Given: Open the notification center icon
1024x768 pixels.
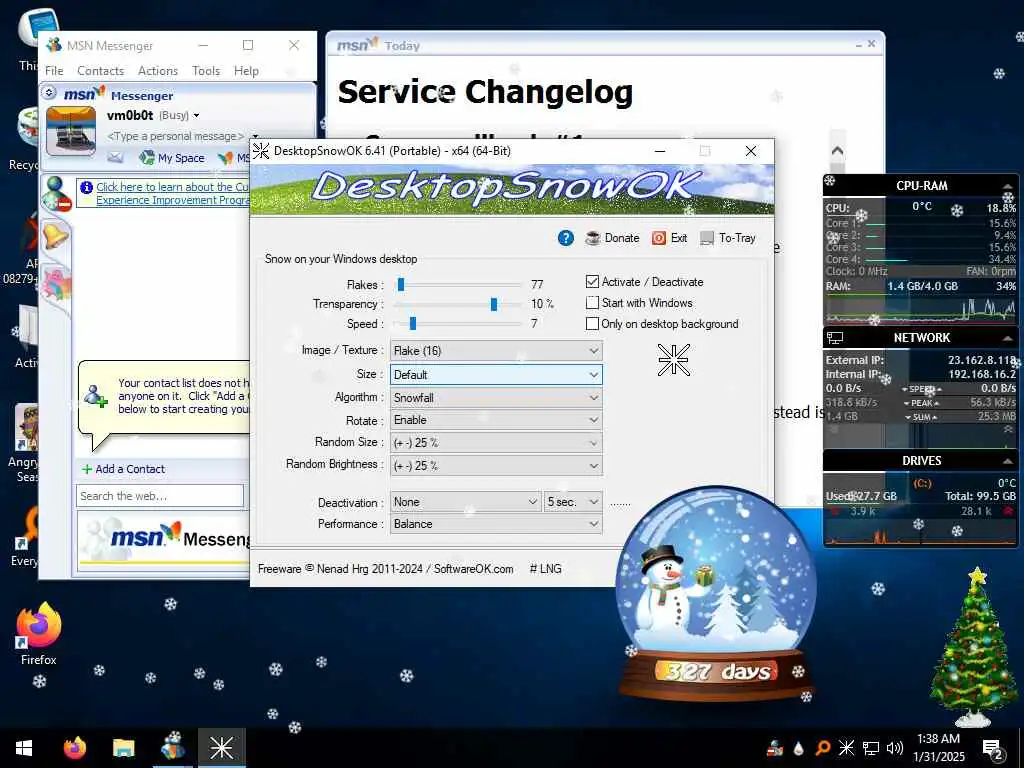Looking at the screenshot, I should click(993, 749).
